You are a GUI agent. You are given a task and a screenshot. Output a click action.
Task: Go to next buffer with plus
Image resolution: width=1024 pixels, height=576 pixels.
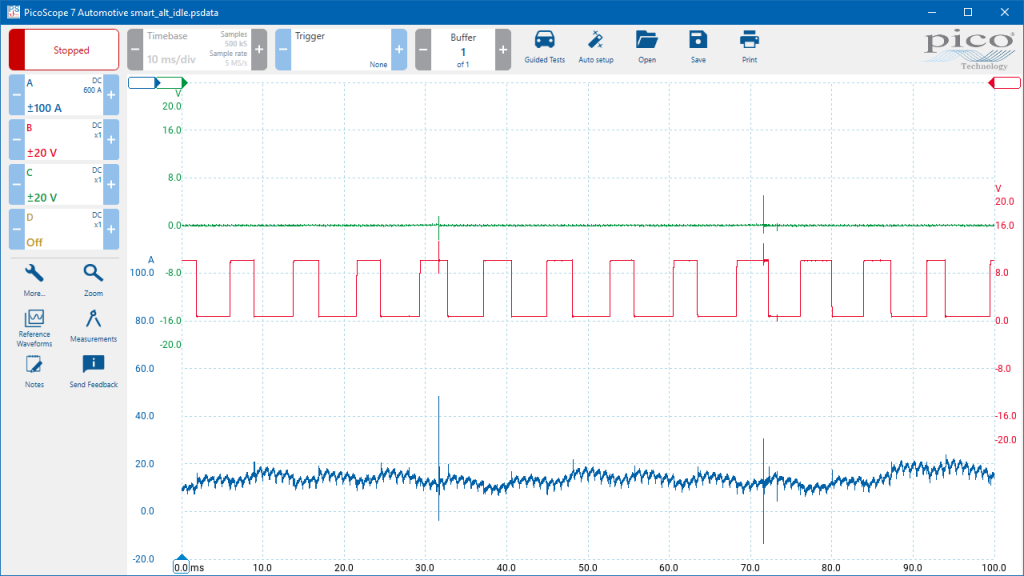click(x=503, y=50)
